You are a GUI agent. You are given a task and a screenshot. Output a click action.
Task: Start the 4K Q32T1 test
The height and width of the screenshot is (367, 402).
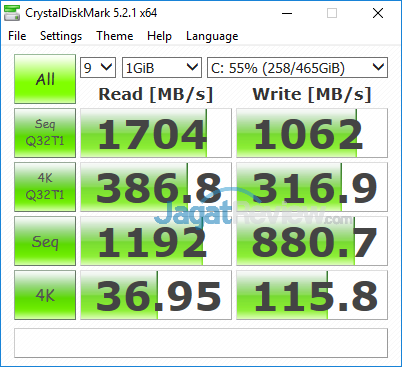[45, 187]
